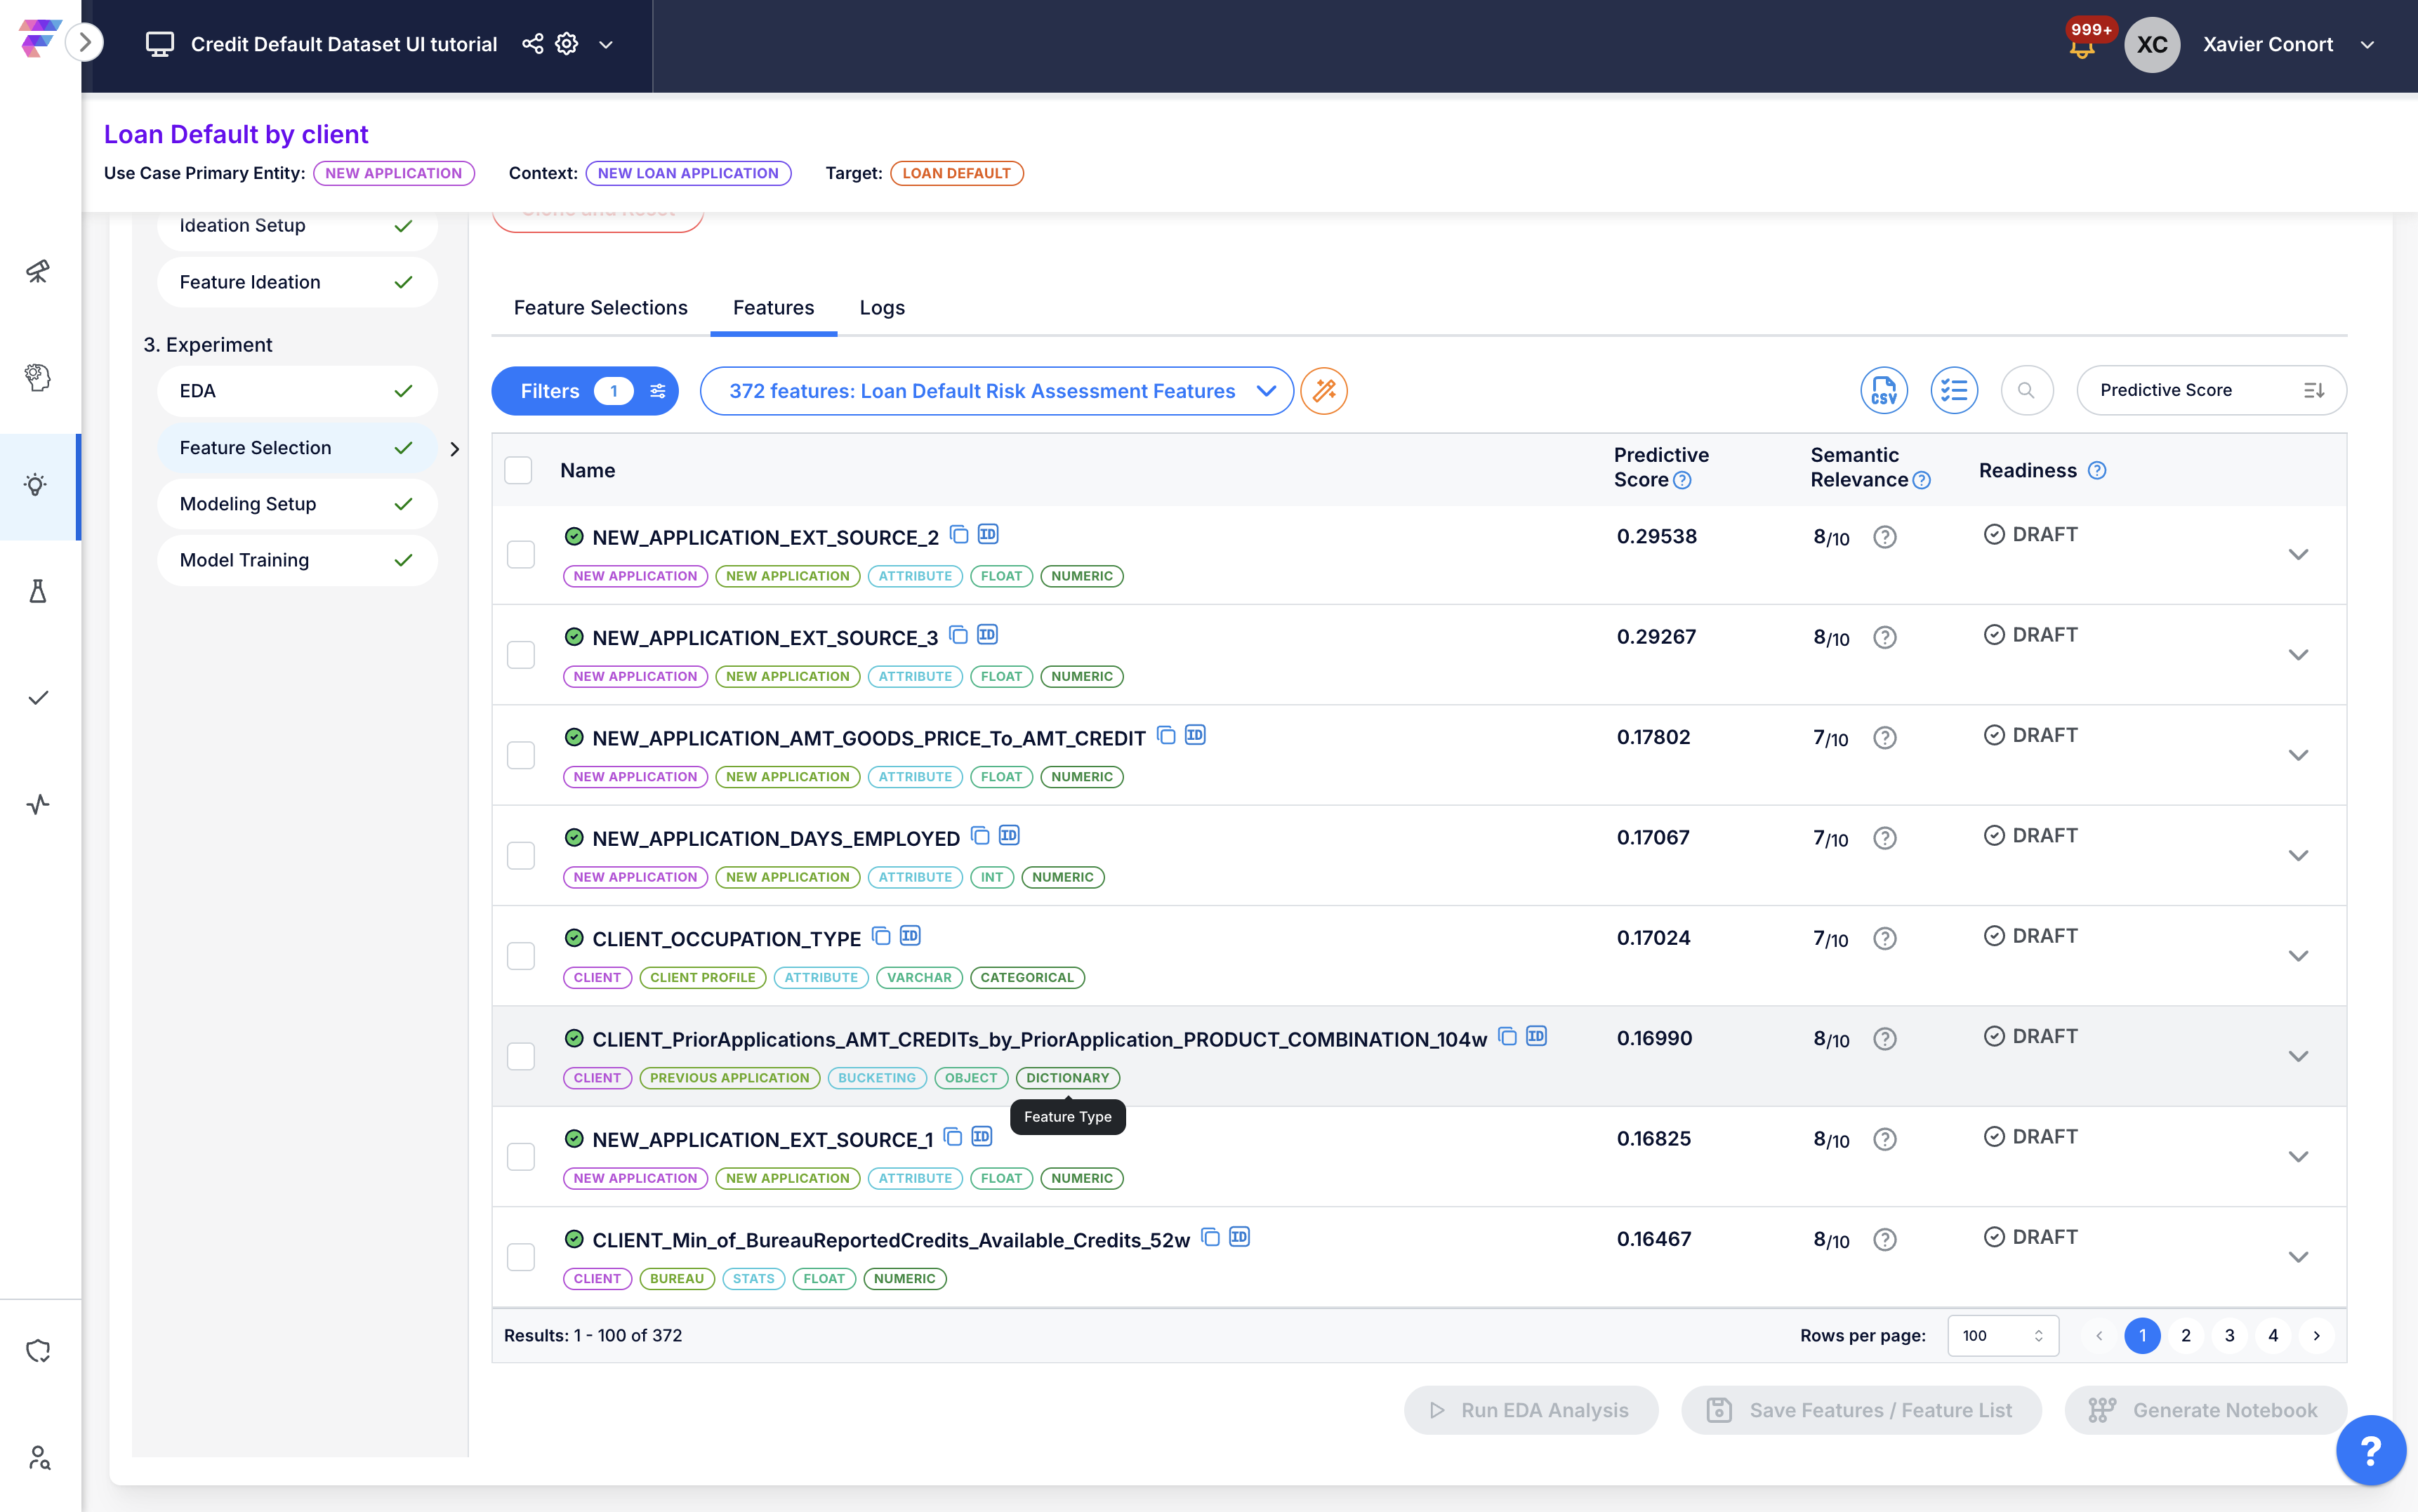Open Rows per page selector

click(2002, 1335)
